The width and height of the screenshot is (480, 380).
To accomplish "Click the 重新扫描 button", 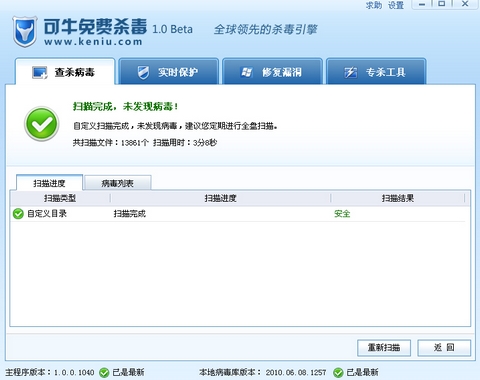I will pyautogui.click(x=384, y=348).
